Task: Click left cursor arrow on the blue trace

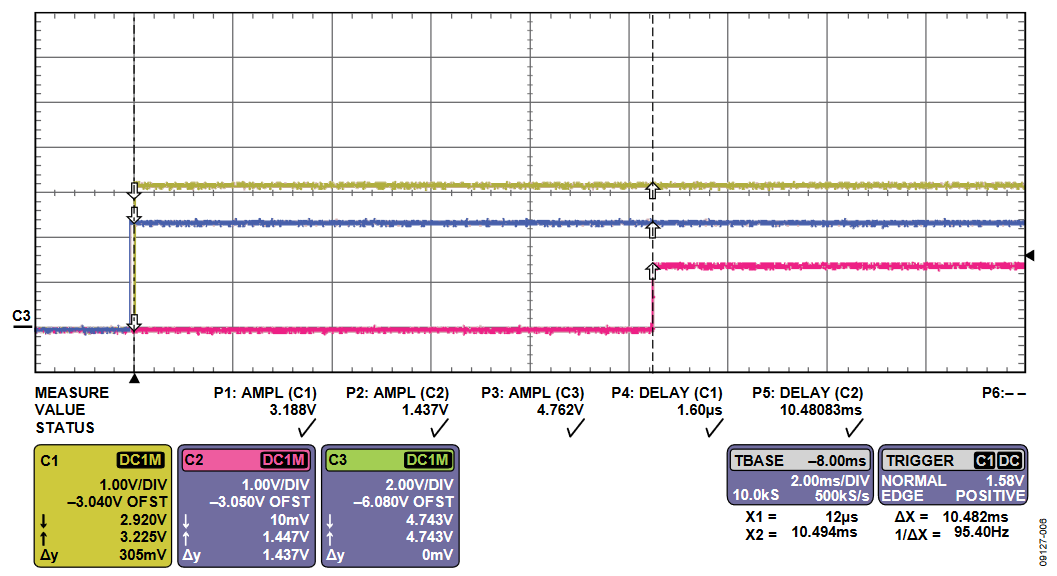Action: pos(134,214)
